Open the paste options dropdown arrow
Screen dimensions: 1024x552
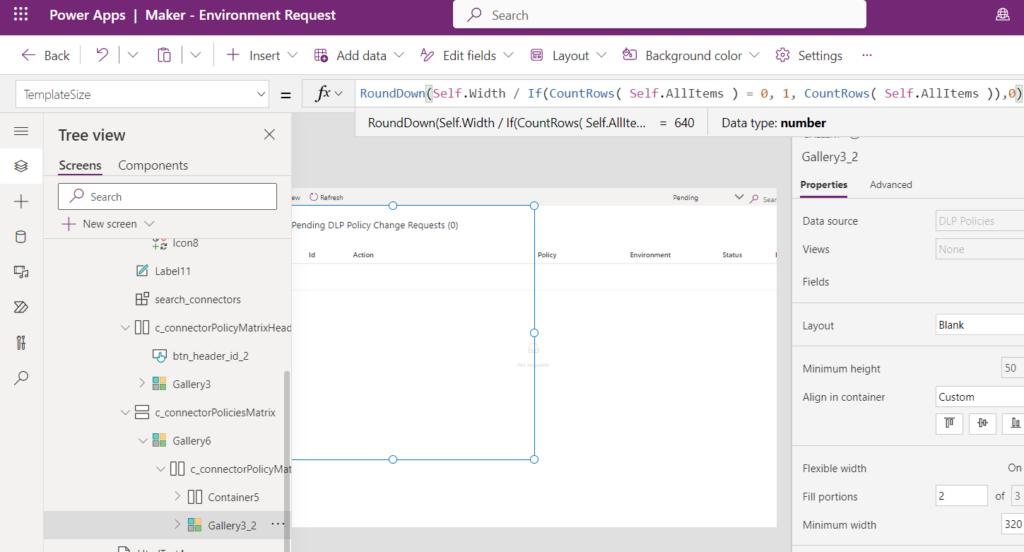click(x=195, y=56)
